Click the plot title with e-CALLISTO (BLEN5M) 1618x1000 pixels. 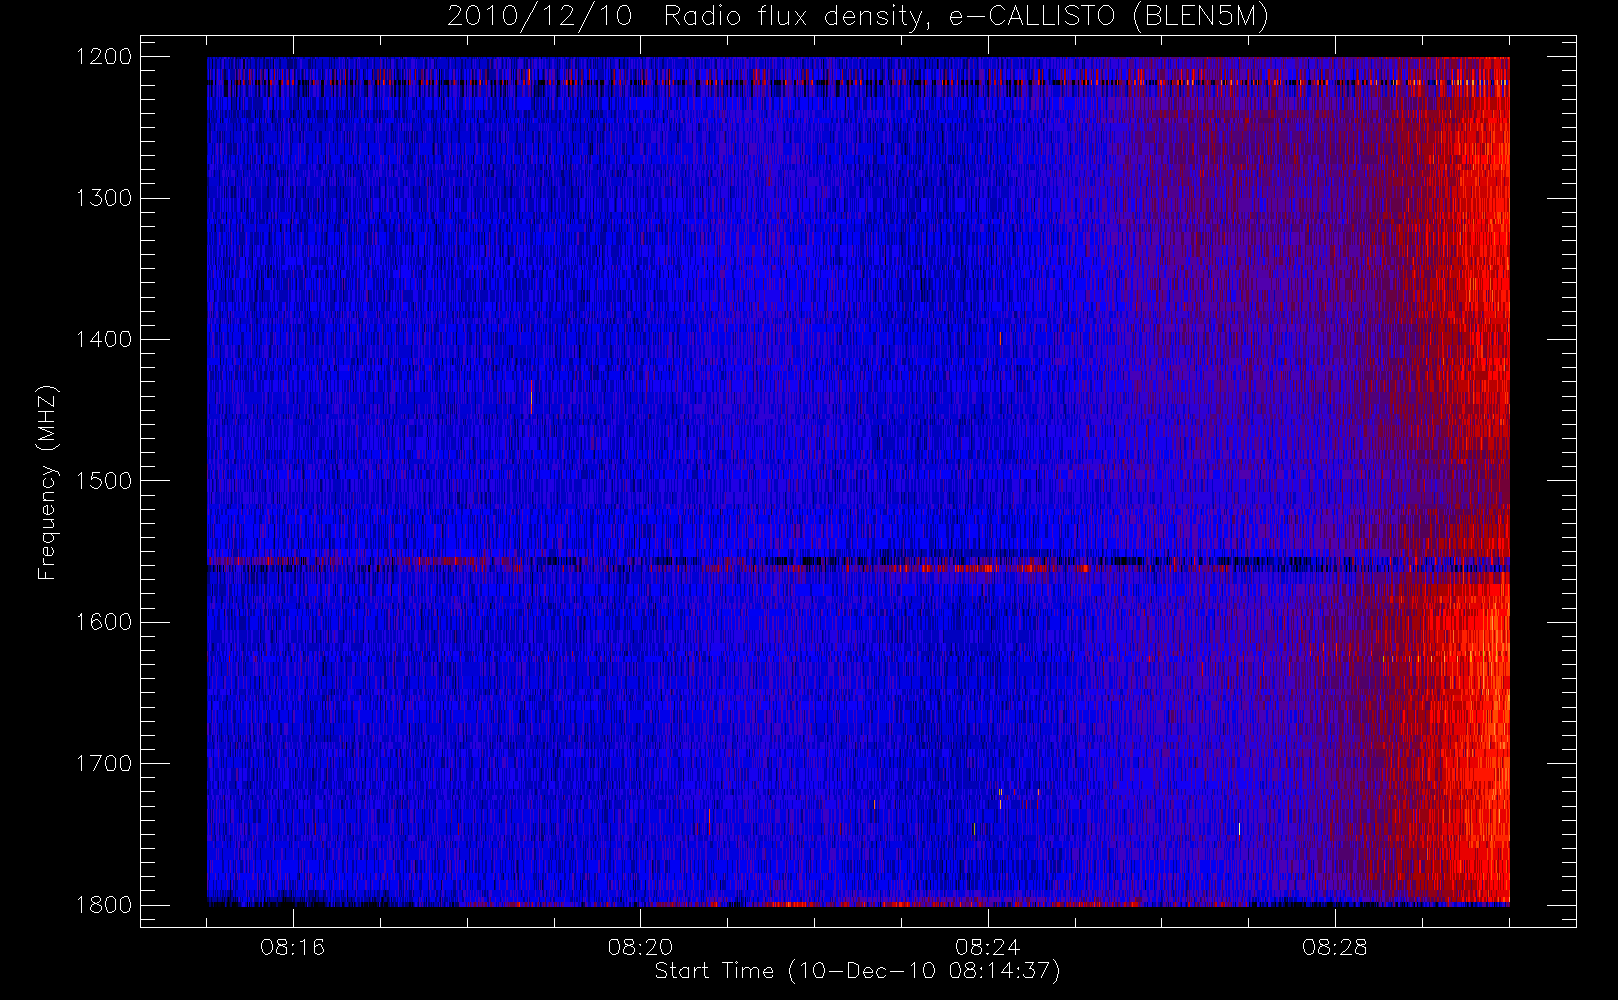(858, 17)
